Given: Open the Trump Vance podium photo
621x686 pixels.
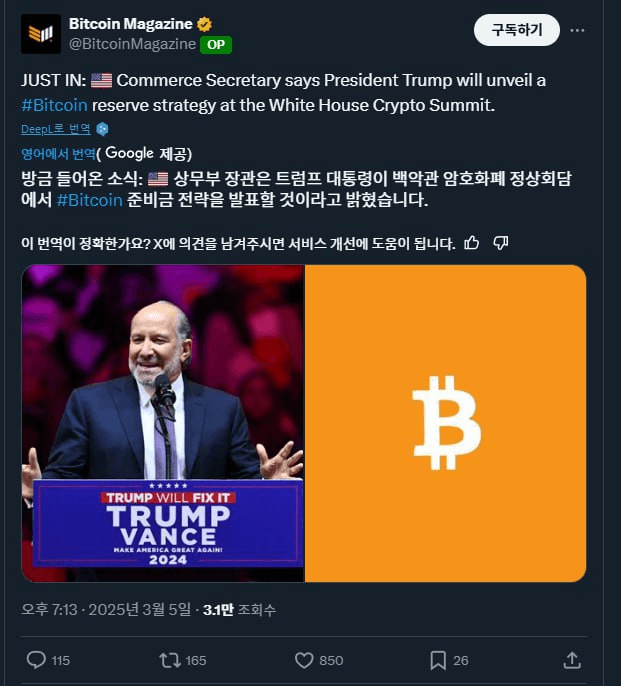Looking at the screenshot, I should coord(162,423).
